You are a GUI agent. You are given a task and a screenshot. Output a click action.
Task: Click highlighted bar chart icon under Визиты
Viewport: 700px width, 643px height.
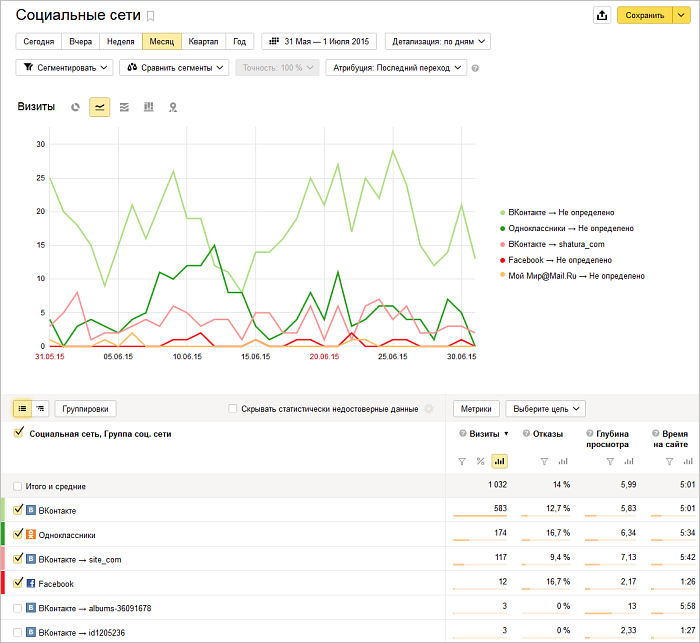500,461
